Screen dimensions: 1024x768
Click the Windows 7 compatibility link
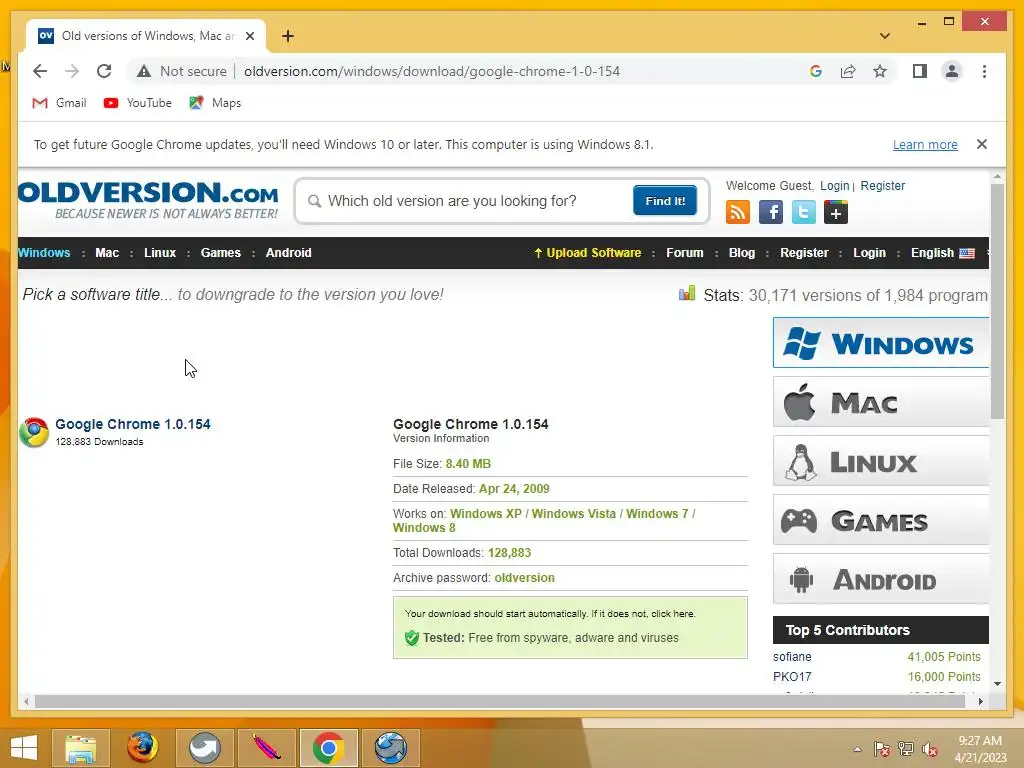(657, 513)
